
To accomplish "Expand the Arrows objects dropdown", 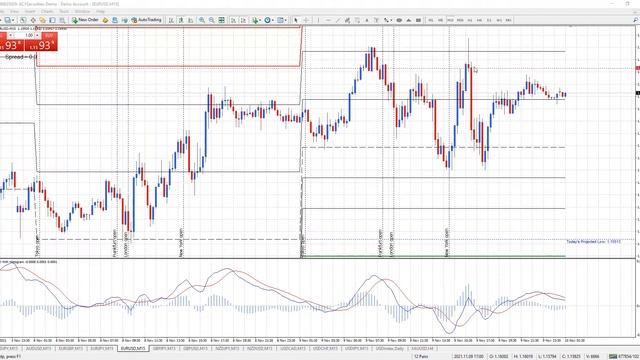I will point(391,20).
